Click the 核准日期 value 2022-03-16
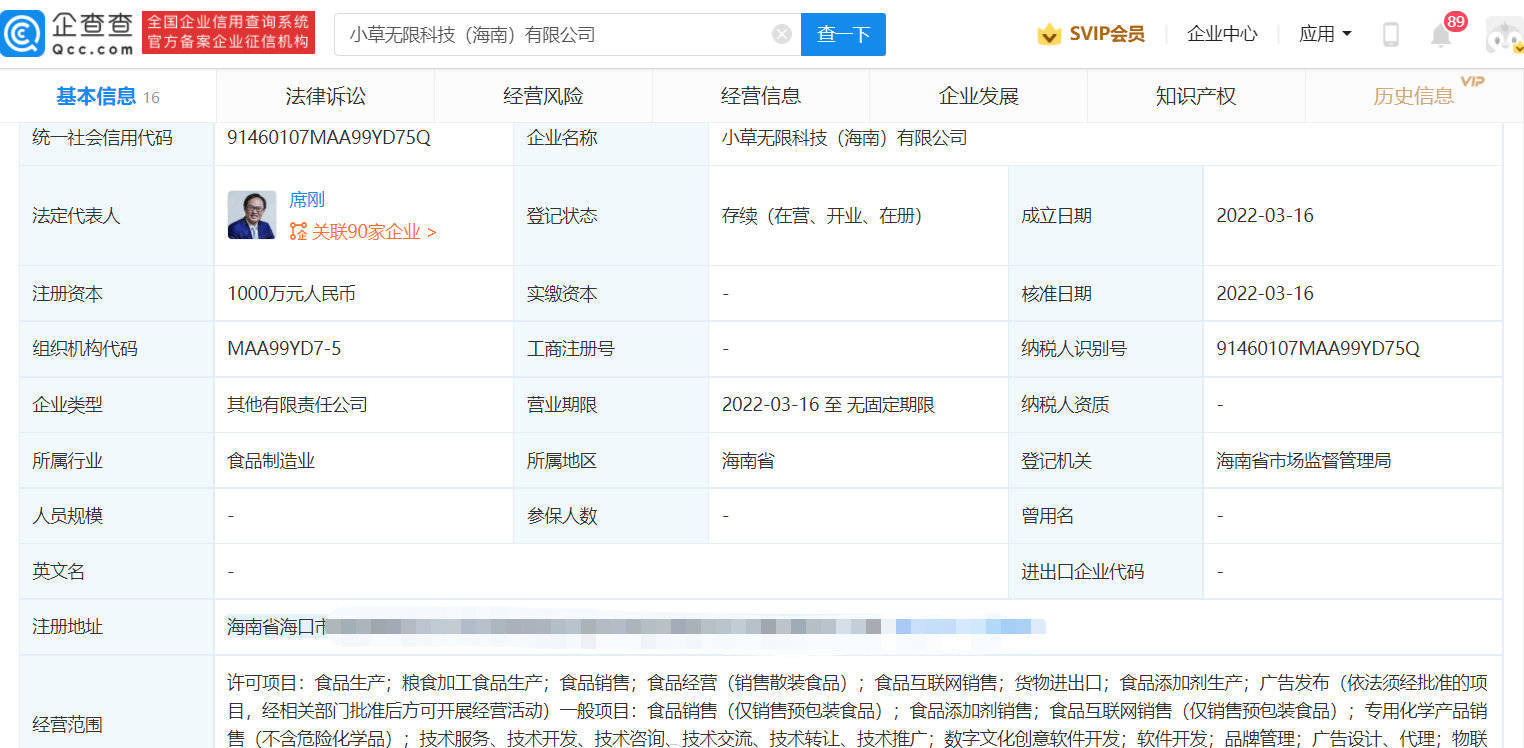Viewport: 1524px width, 748px height. (1264, 294)
